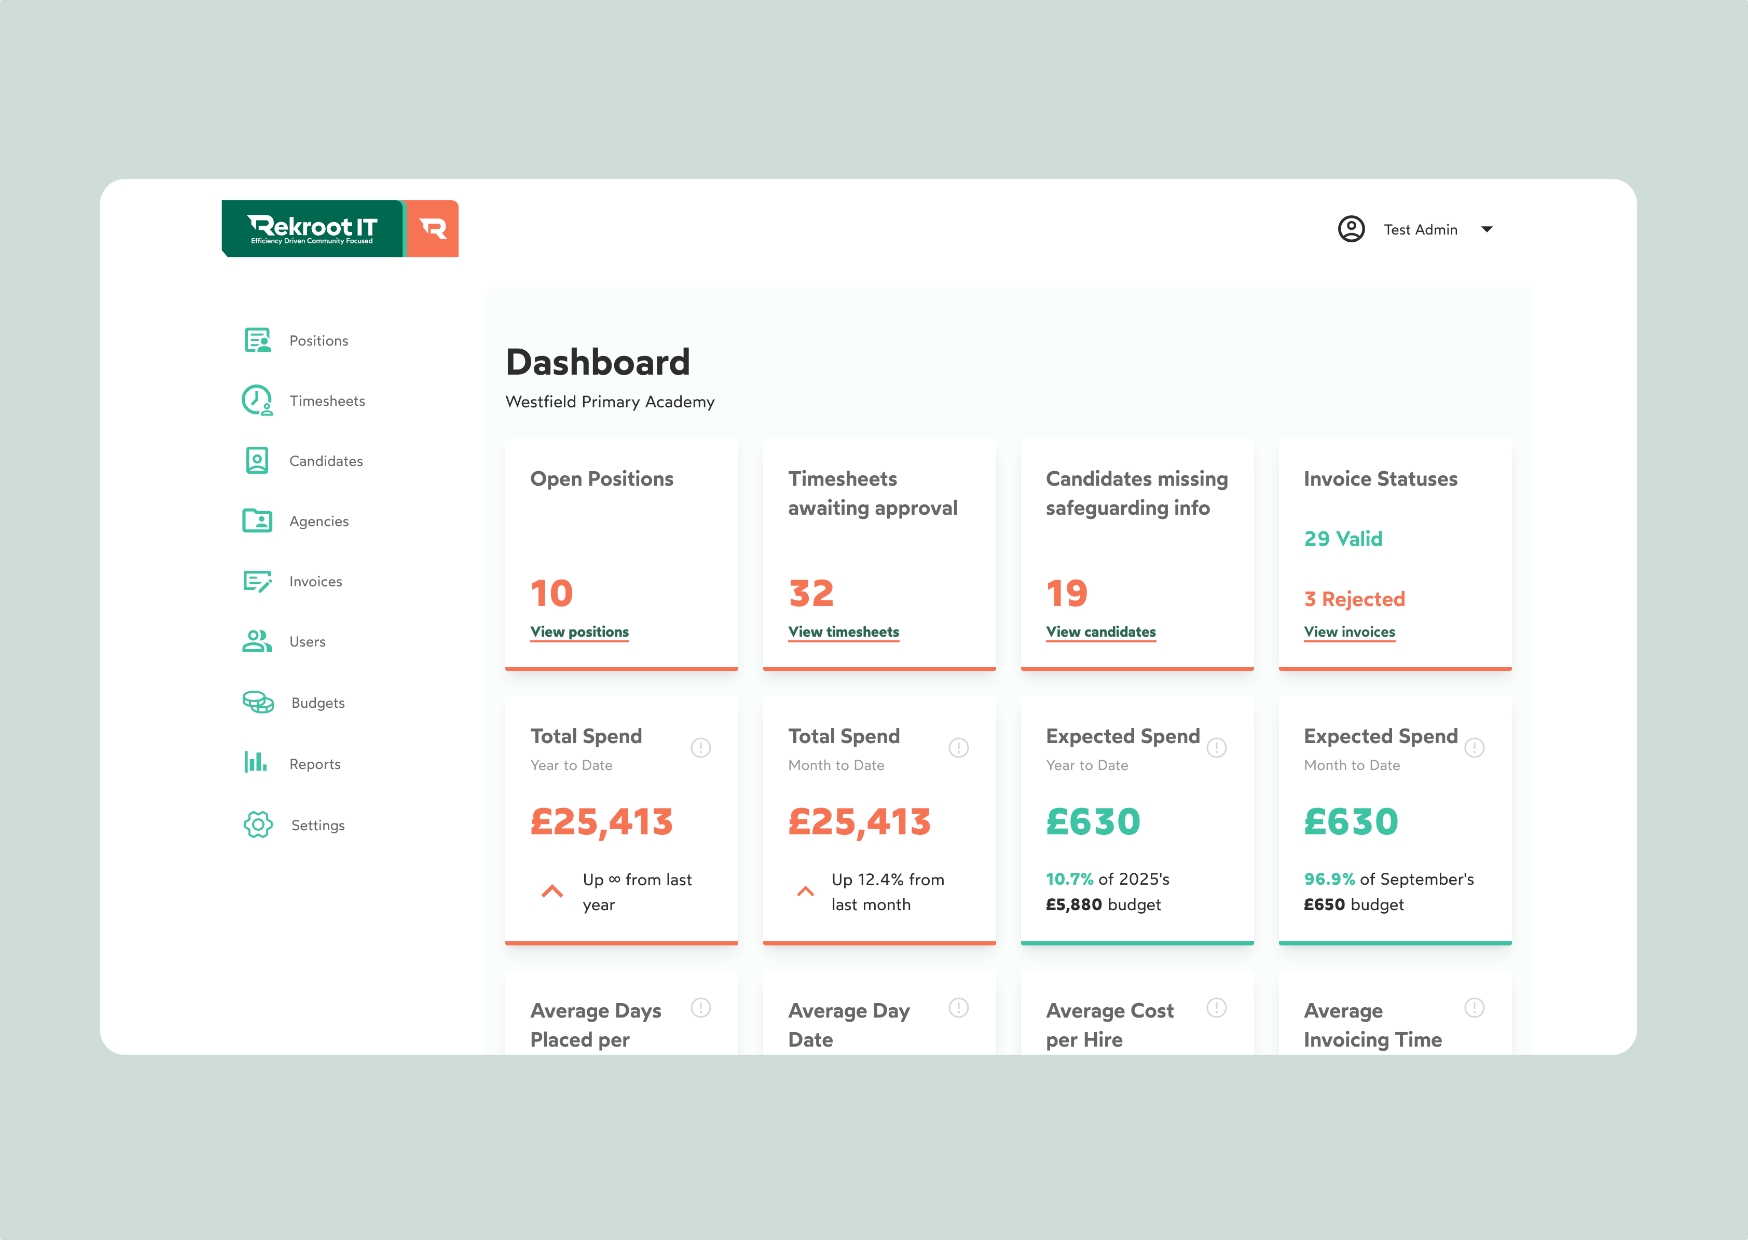This screenshot has width=1748, height=1240.
Task: Click info icon on Expected Spend Year to Date
Action: [1217, 747]
